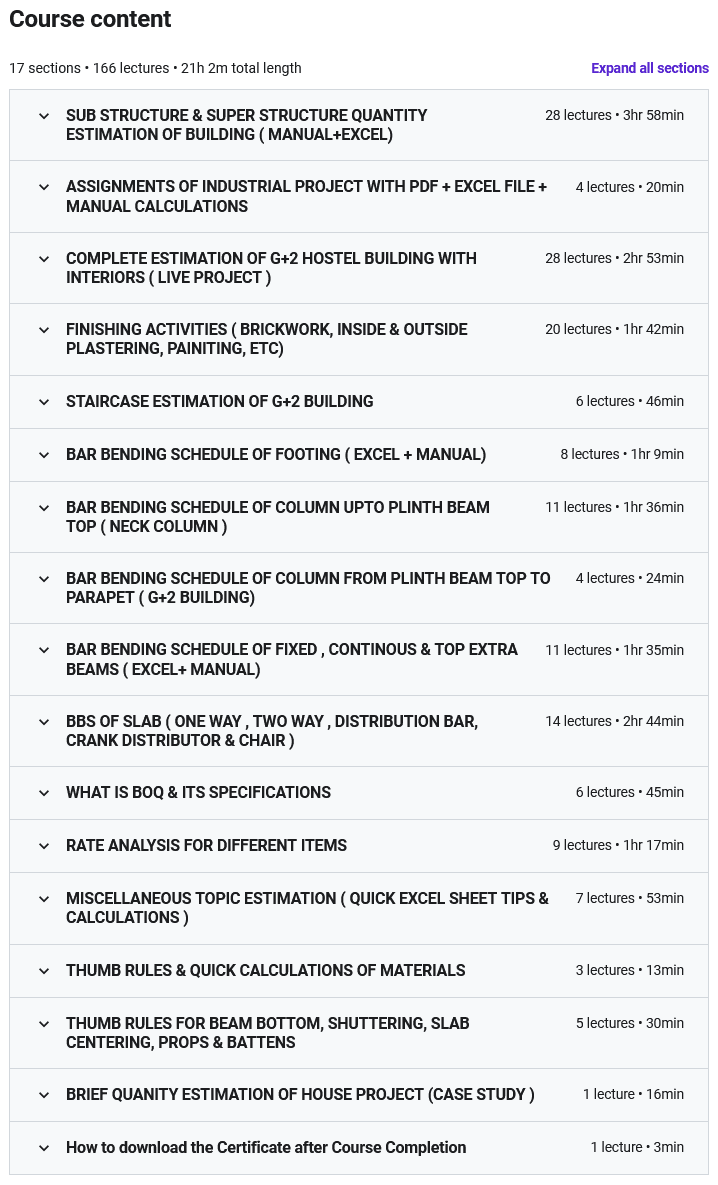Expand the PLINTH BEAM TOP TO PARAPET chevron

(x=44, y=579)
